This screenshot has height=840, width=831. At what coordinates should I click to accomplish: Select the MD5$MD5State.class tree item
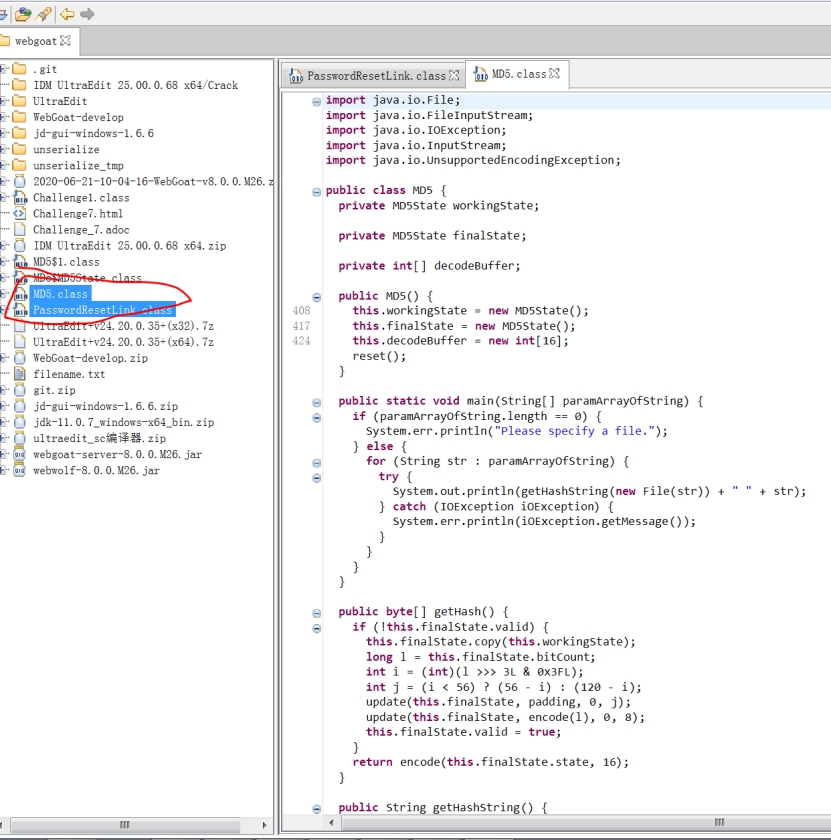[x=87, y=278]
